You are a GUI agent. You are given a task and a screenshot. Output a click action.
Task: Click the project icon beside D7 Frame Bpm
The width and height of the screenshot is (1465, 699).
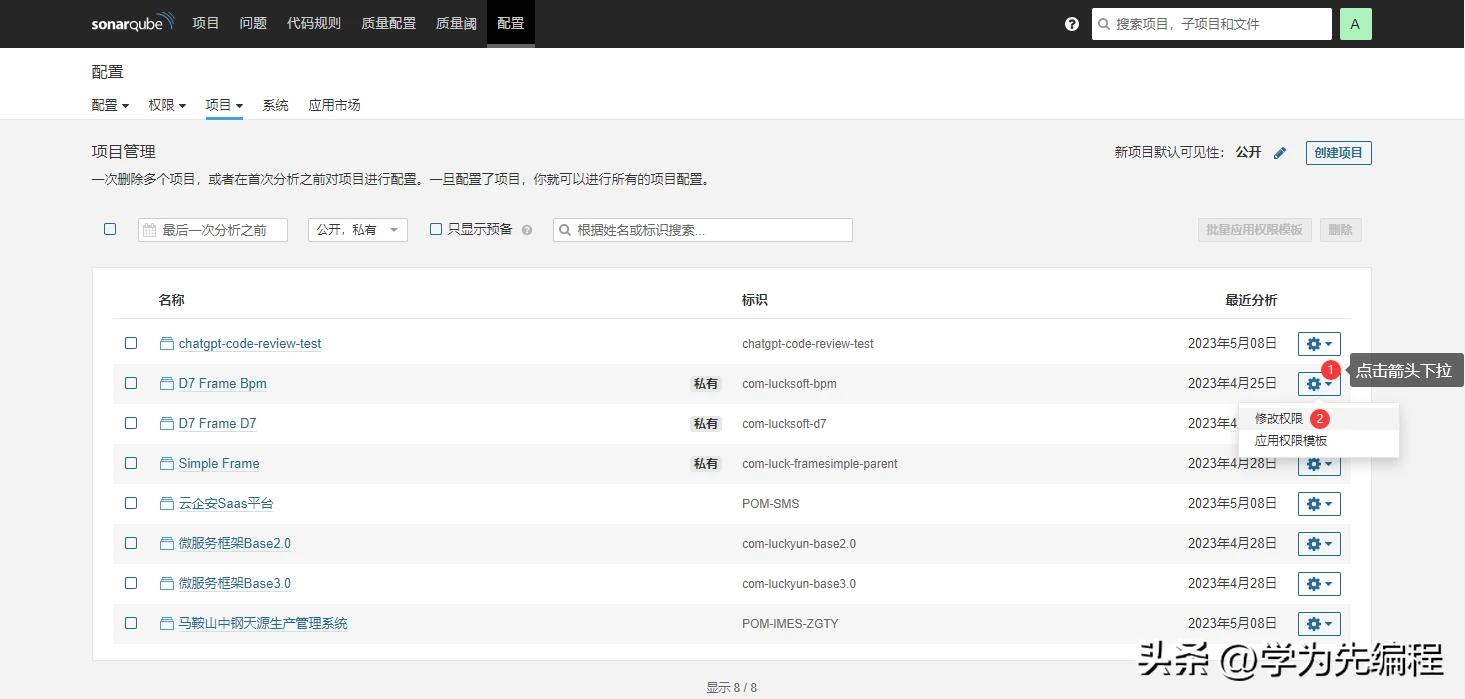click(x=166, y=383)
